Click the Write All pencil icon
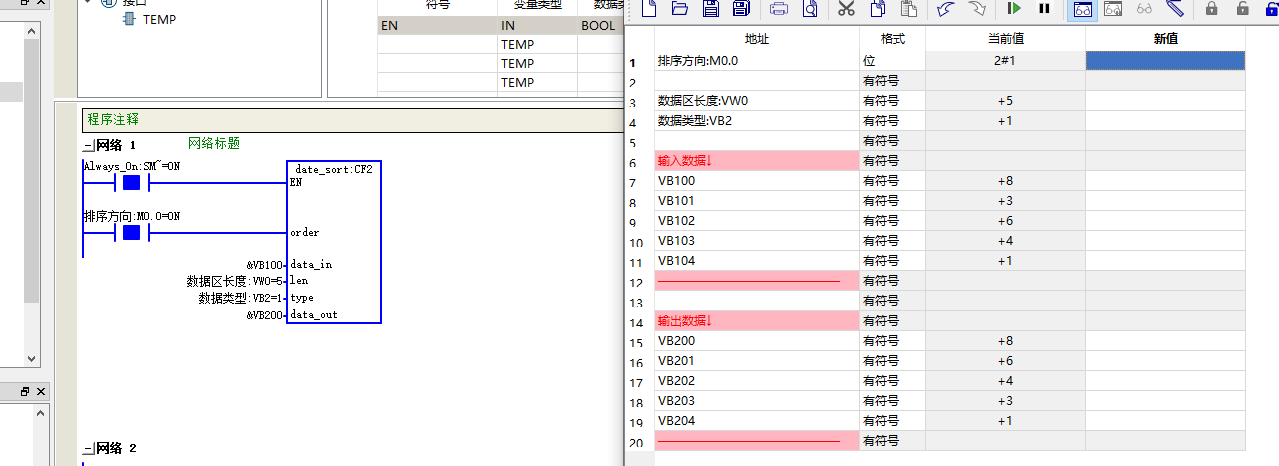 point(1175,9)
